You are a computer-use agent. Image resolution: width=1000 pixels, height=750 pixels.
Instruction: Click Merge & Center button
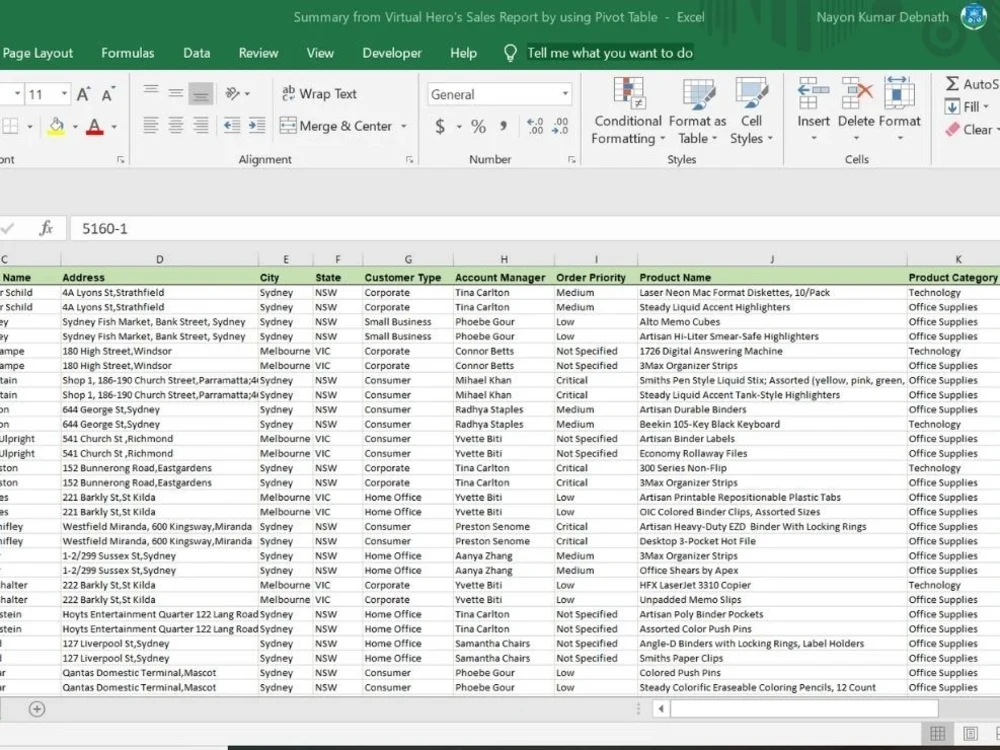coord(335,126)
